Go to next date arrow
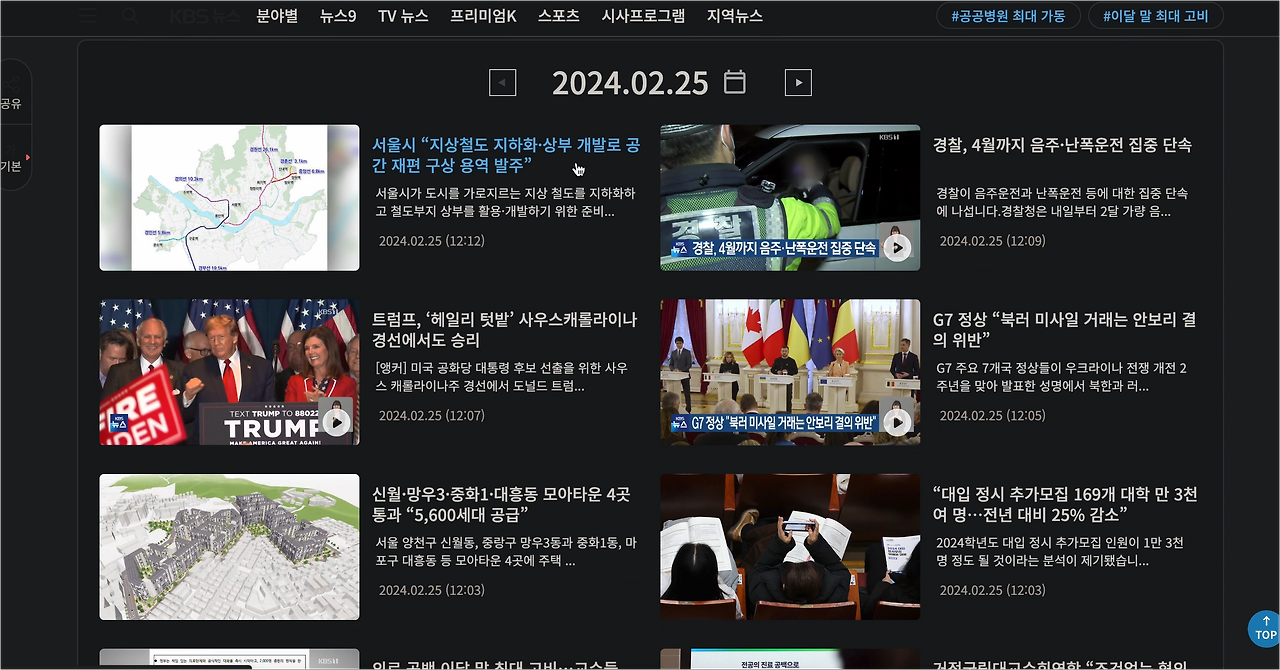 coord(798,83)
